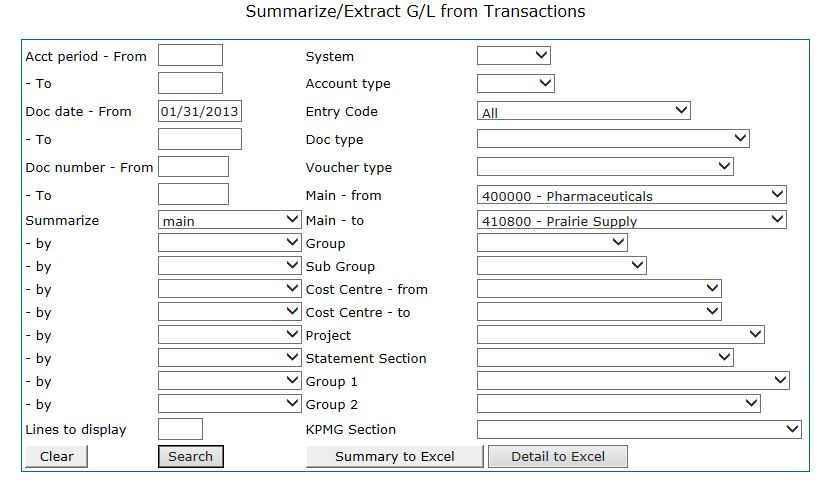Click Detail to Excel button

click(x=558, y=457)
